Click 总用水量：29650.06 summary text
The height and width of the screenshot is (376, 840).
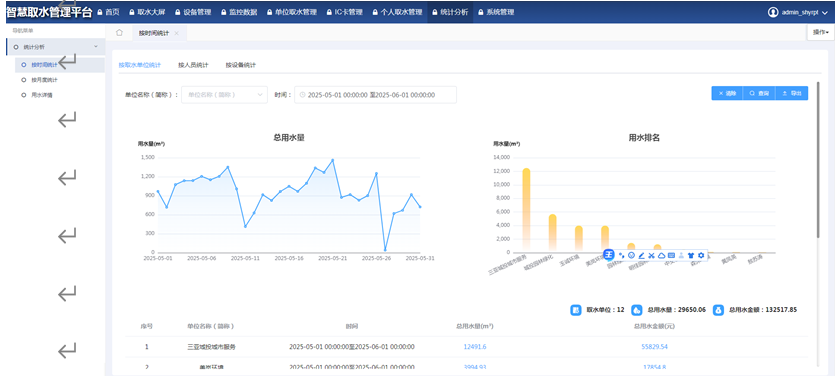coord(677,310)
